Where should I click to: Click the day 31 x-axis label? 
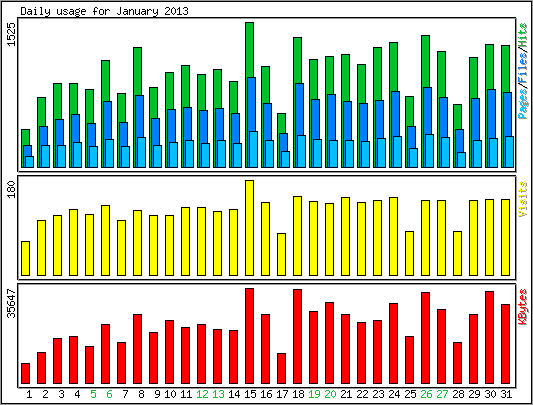pos(506,394)
